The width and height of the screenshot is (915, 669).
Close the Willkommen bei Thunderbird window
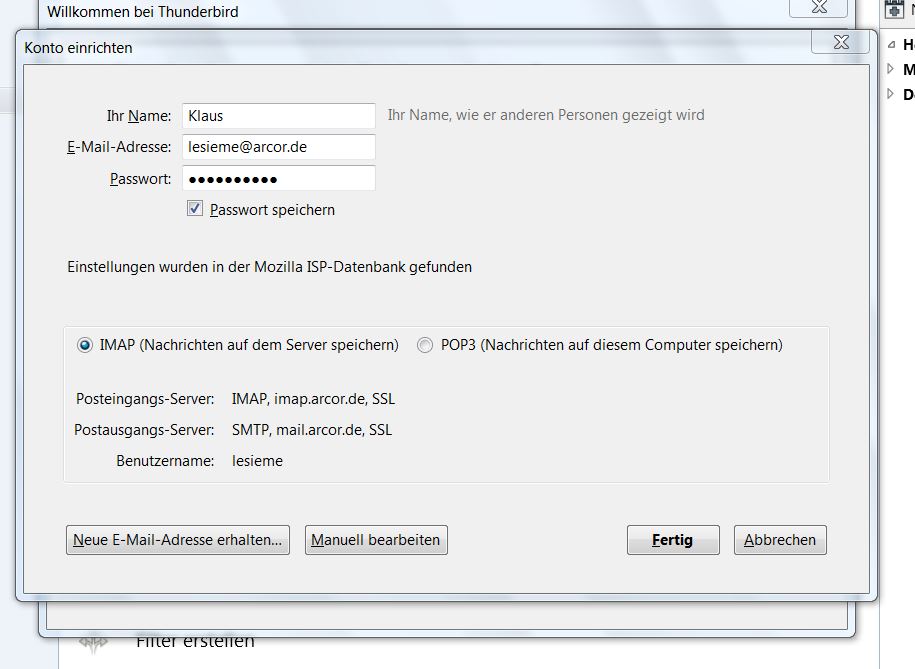click(x=819, y=7)
